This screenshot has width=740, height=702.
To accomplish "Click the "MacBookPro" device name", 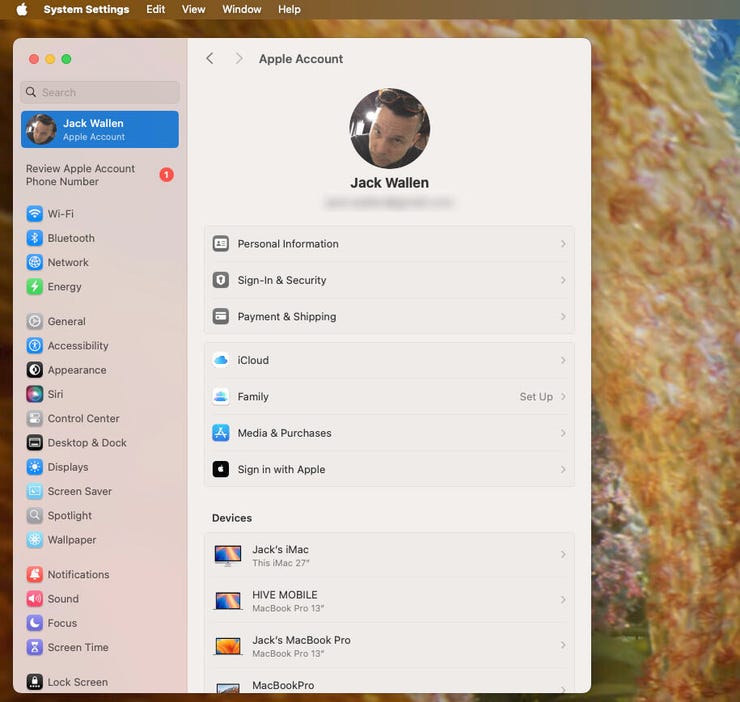I will pyautogui.click(x=283, y=685).
